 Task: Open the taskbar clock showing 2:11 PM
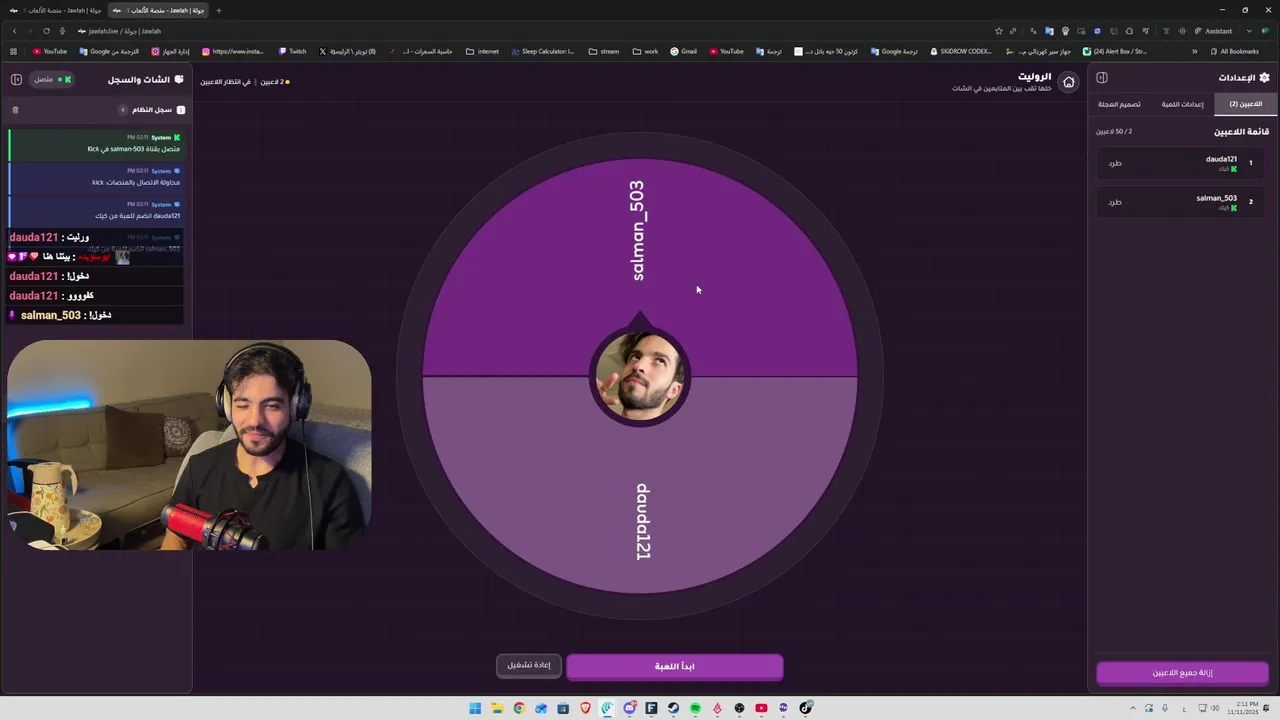(1242, 708)
